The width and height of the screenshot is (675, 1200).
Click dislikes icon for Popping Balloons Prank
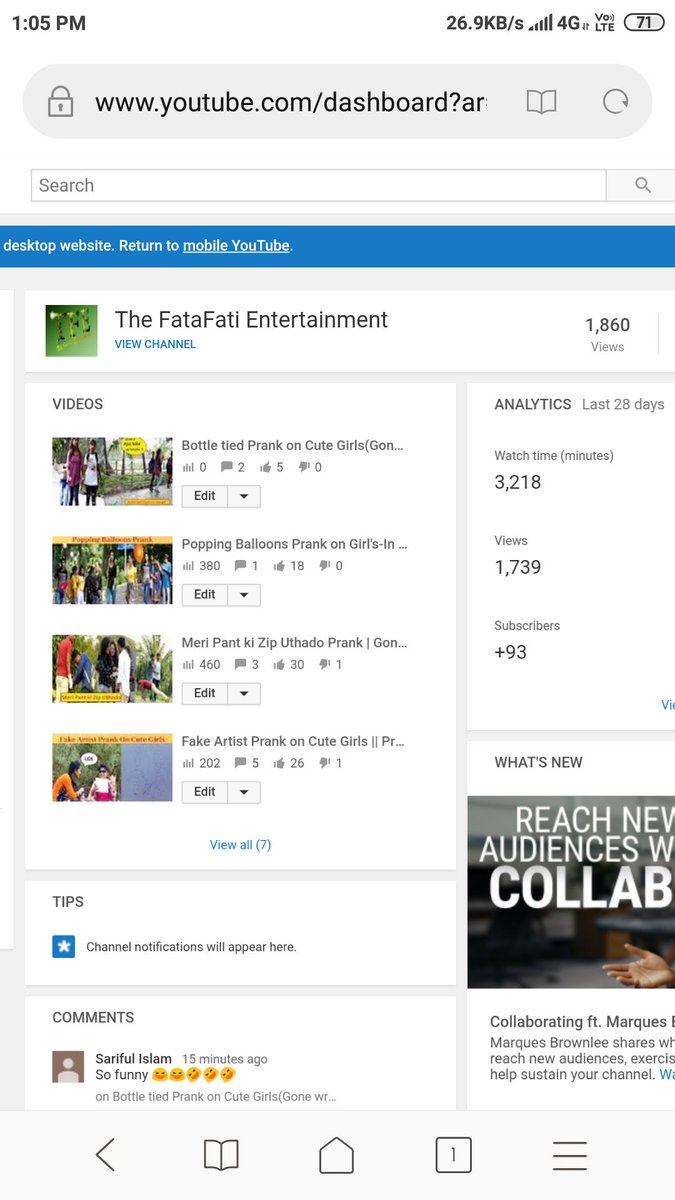pyautogui.click(x=325, y=566)
